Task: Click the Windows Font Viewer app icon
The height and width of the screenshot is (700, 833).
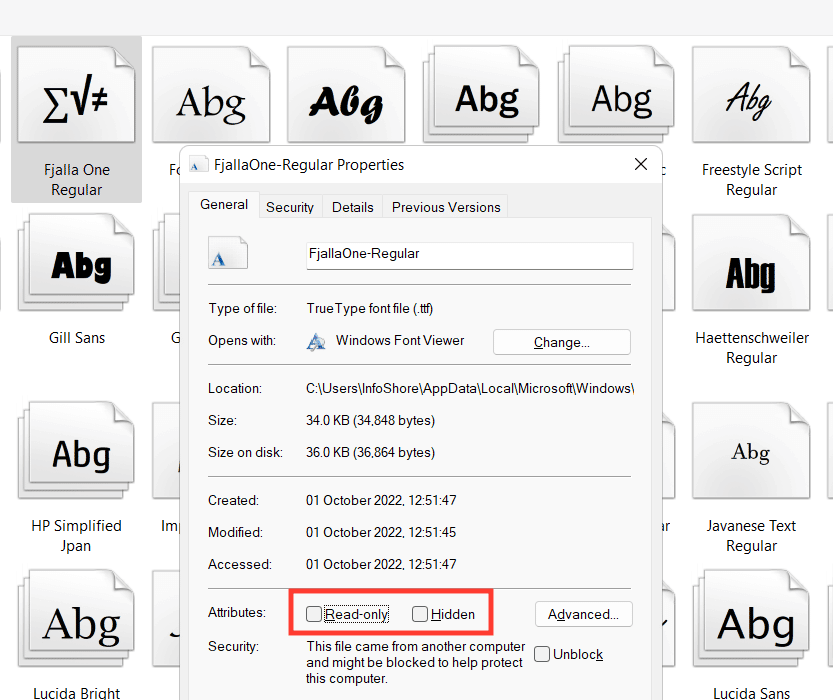Action: (317, 341)
